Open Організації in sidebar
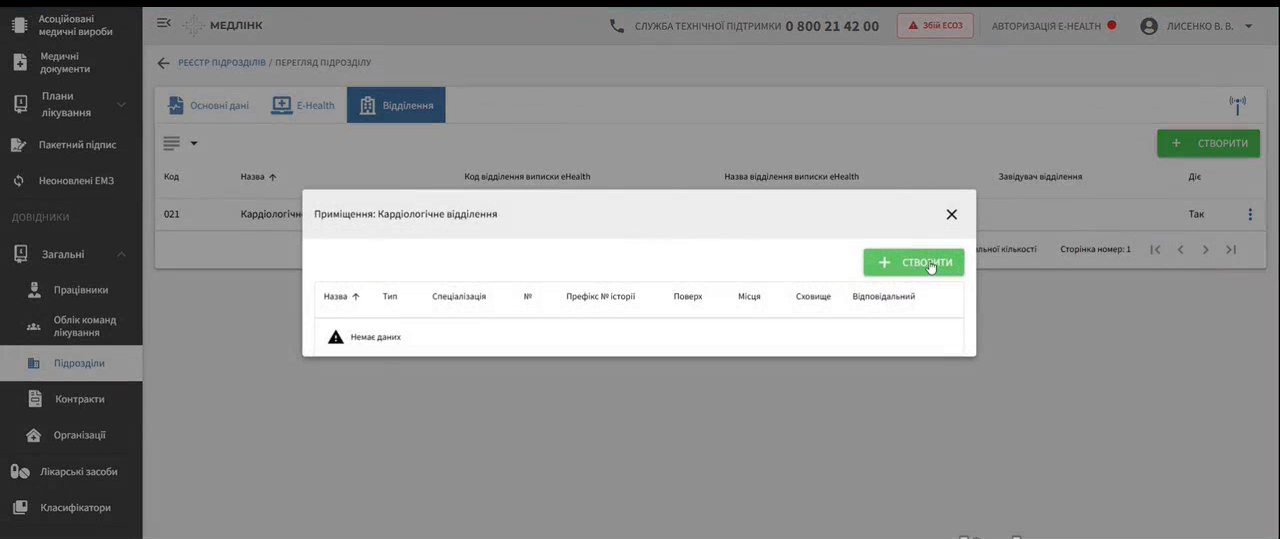The image size is (1280, 539). point(71,435)
